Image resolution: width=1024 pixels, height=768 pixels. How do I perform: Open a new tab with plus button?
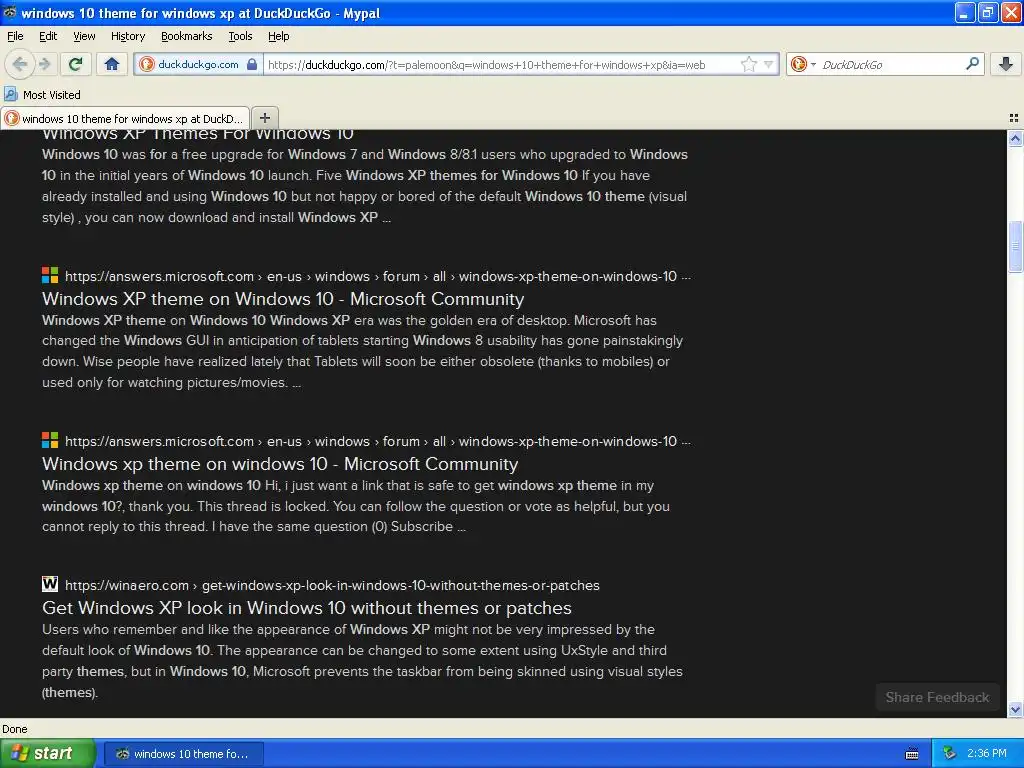(264, 118)
